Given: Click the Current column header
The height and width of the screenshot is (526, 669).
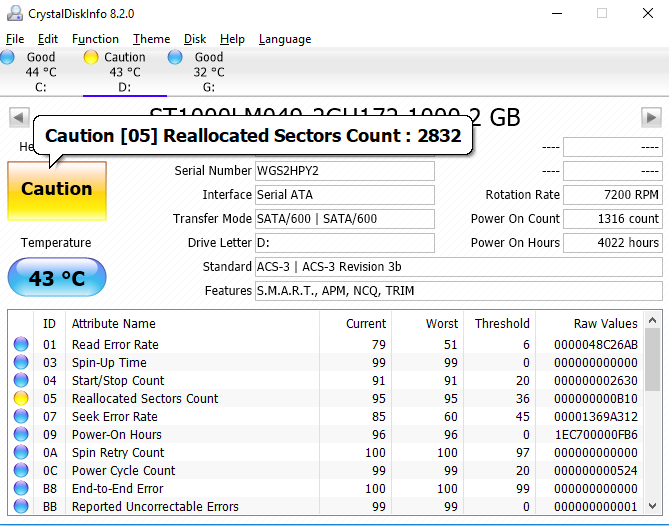Looking at the screenshot, I should click(x=355, y=324).
